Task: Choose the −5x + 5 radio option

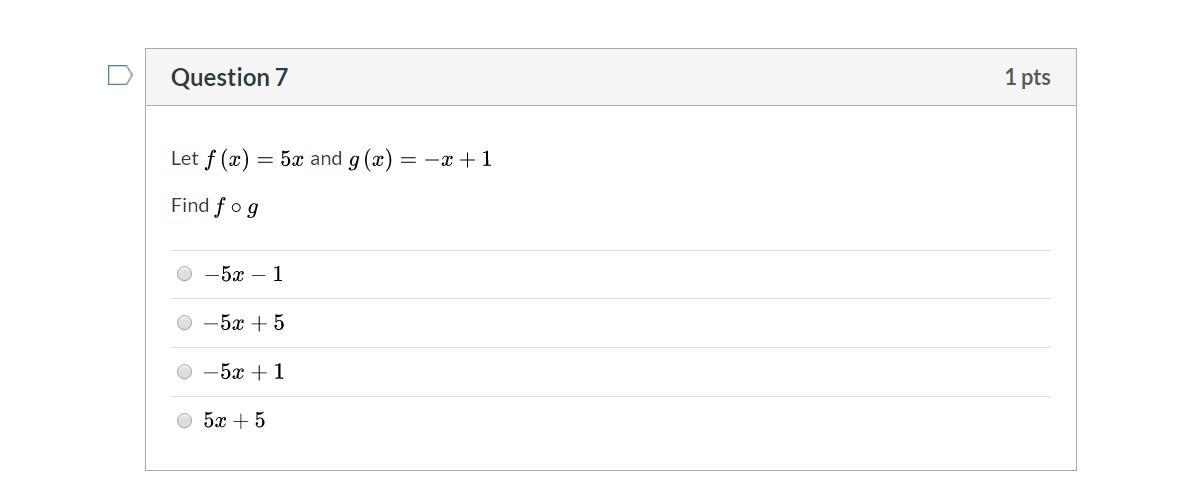Action: 184,323
